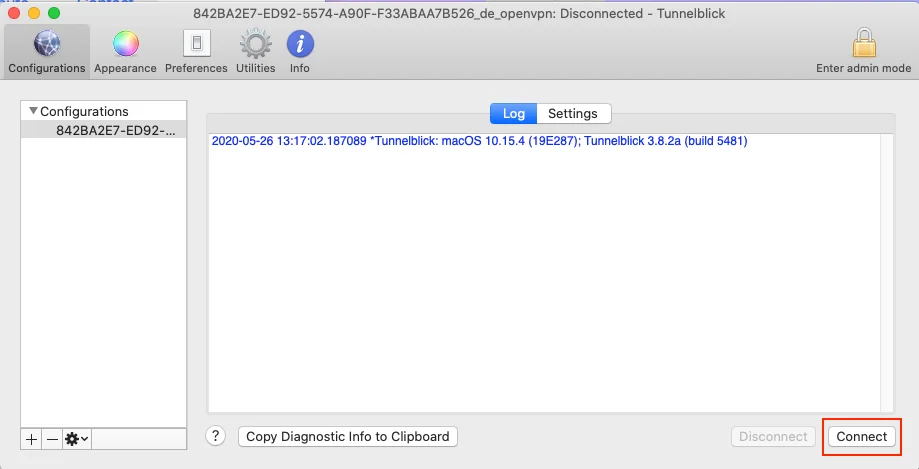This screenshot has height=469, width=919.
Task: Open the Info pane
Action: point(300,51)
